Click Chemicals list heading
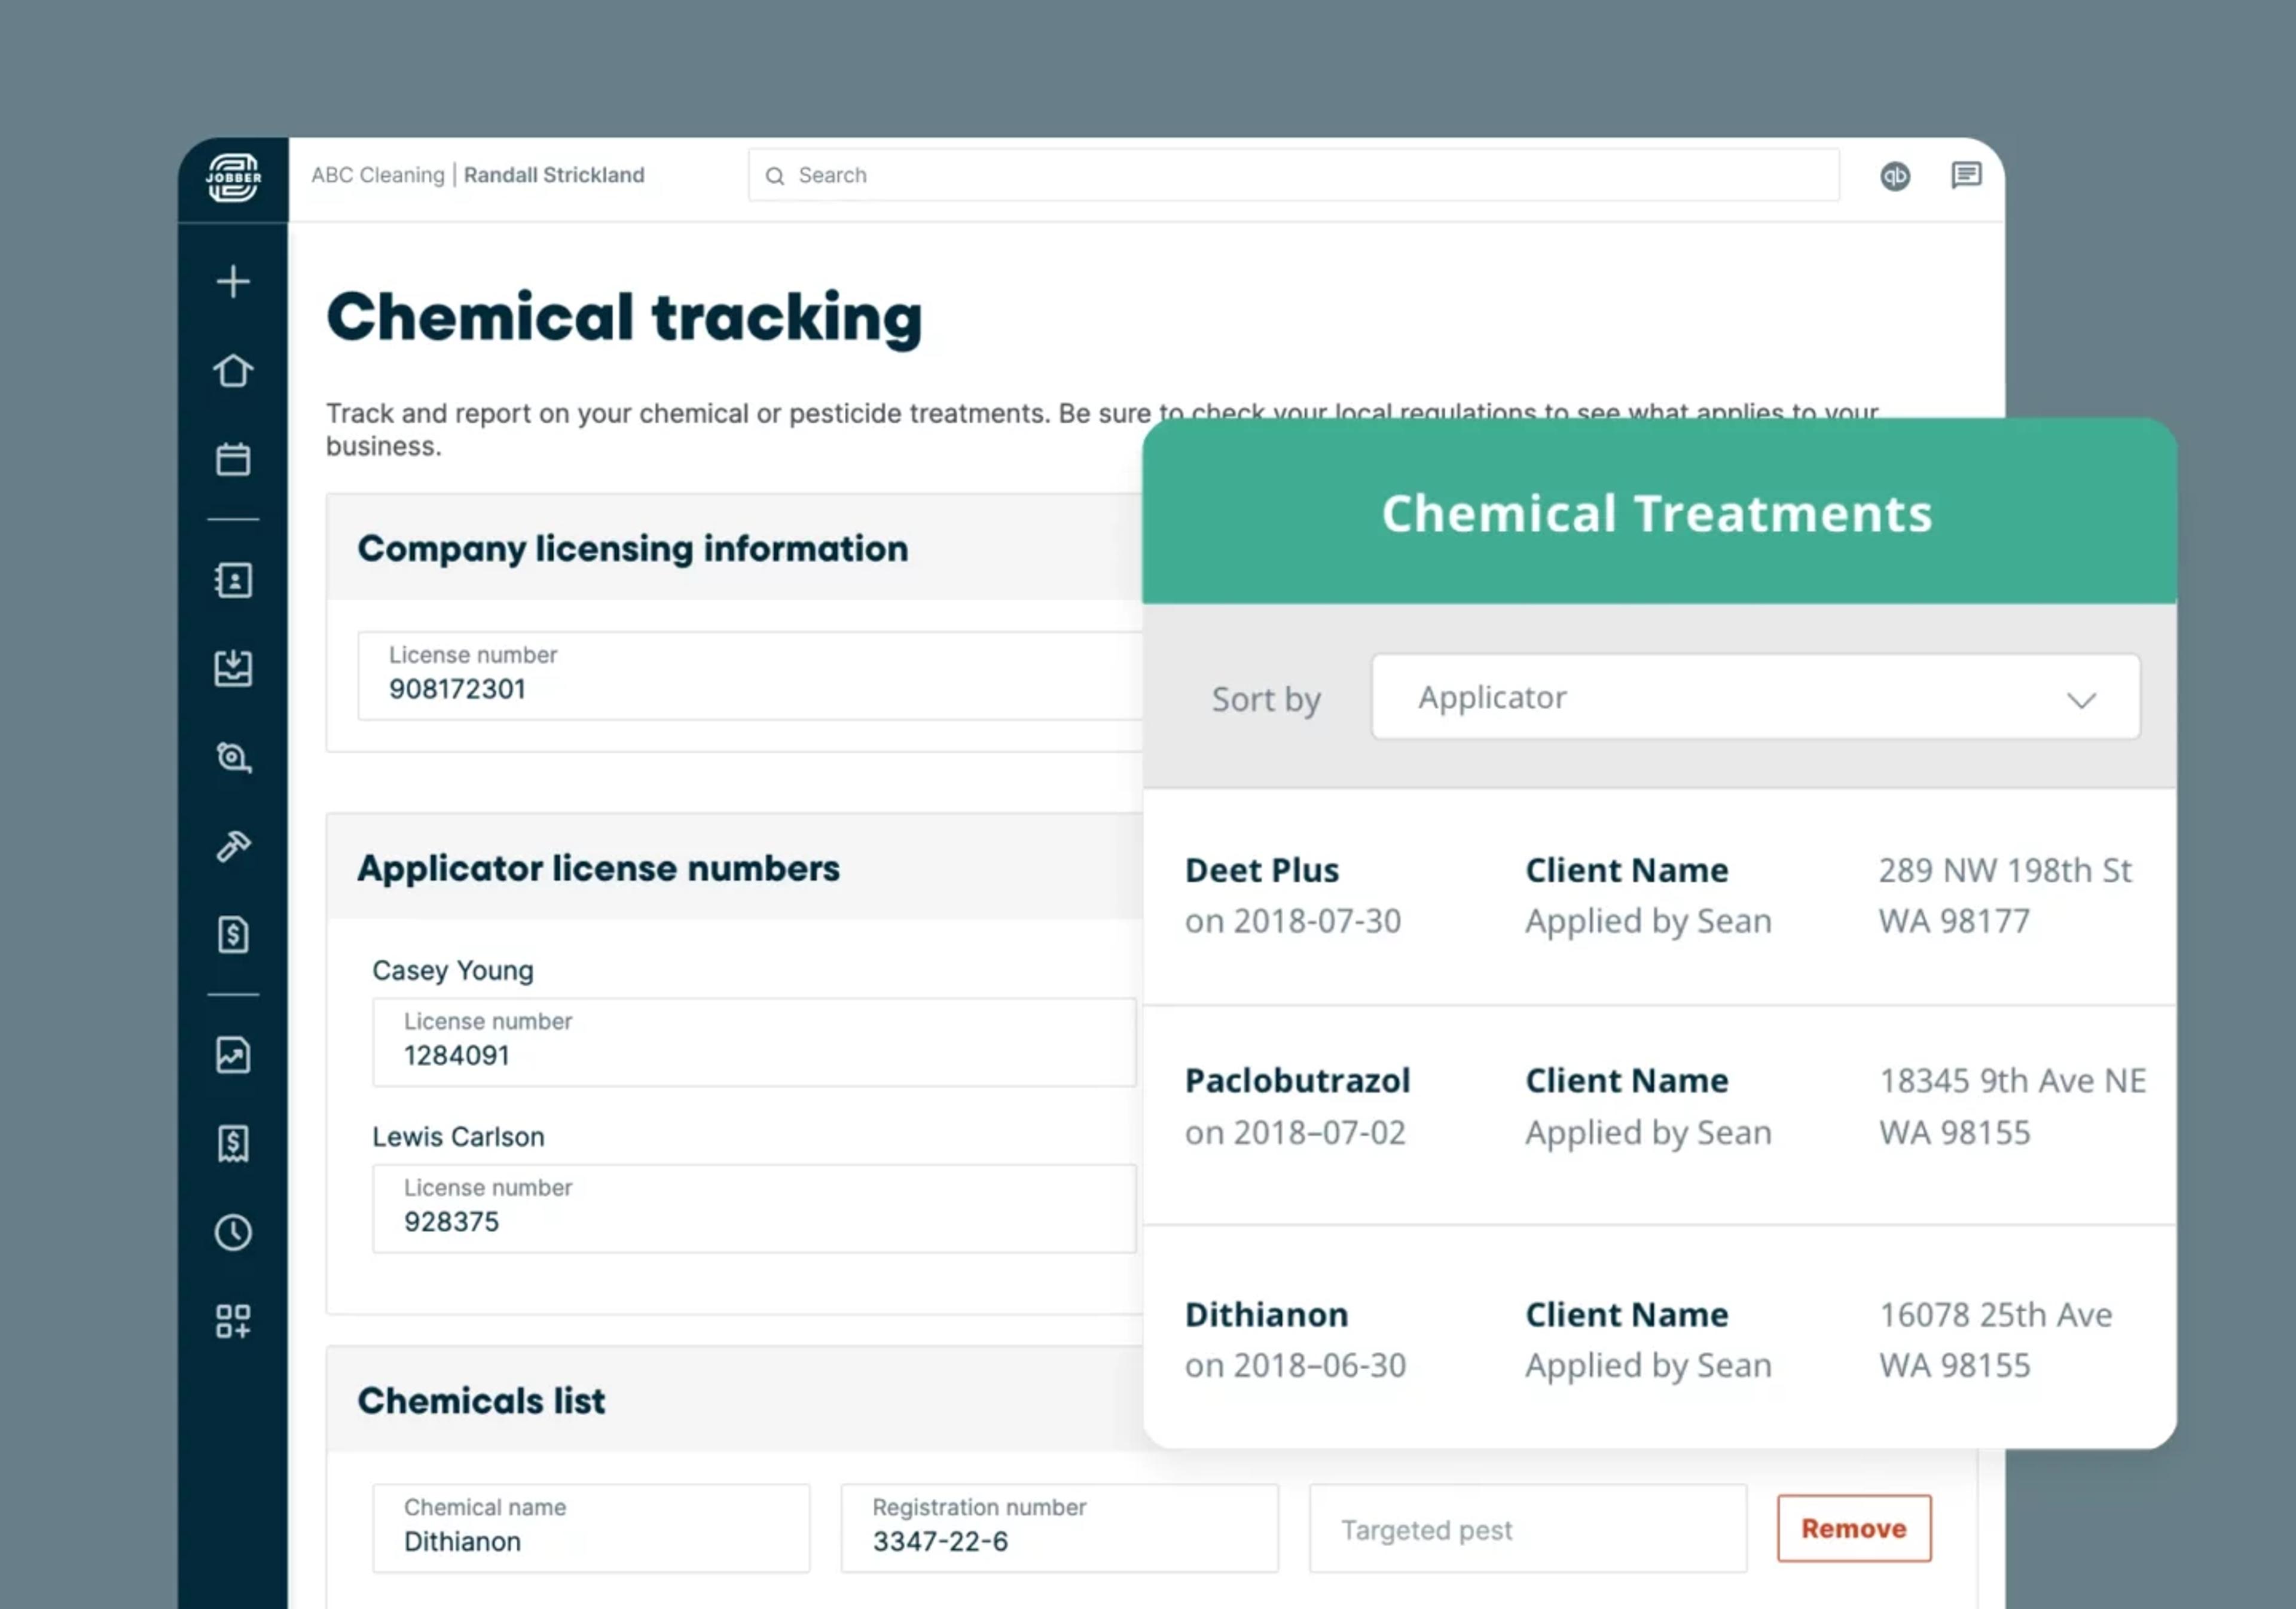The height and width of the screenshot is (1609, 2296). click(481, 1401)
